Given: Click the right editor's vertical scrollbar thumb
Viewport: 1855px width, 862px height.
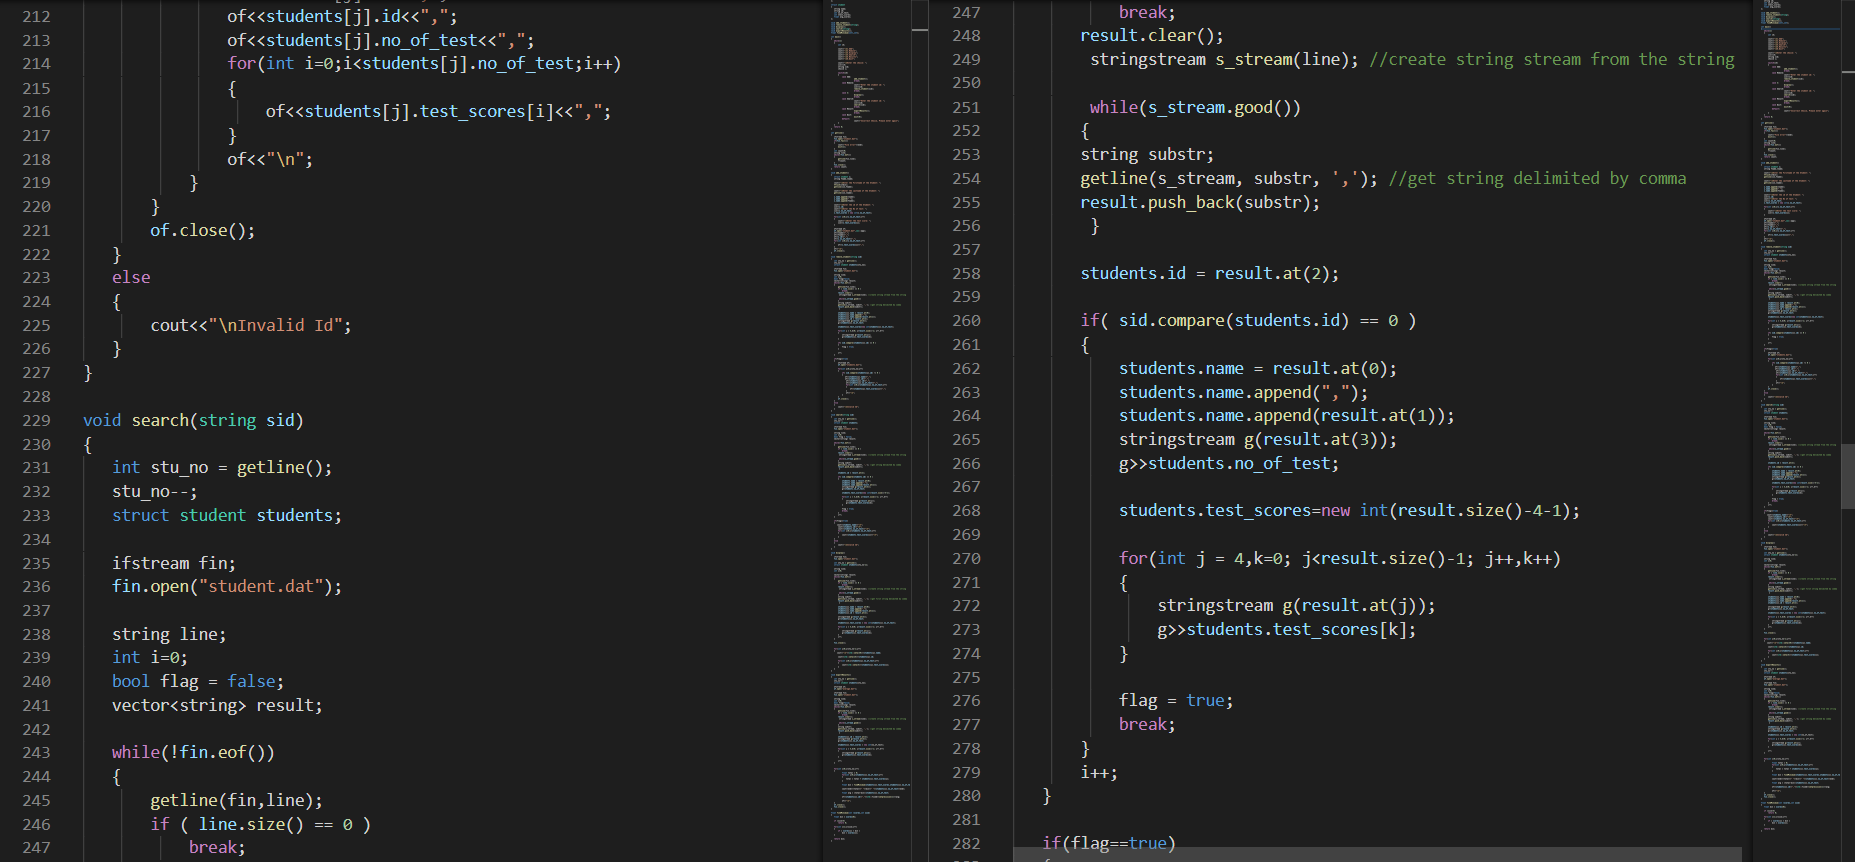Looking at the screenshot, I should [x=1848, y=477].
